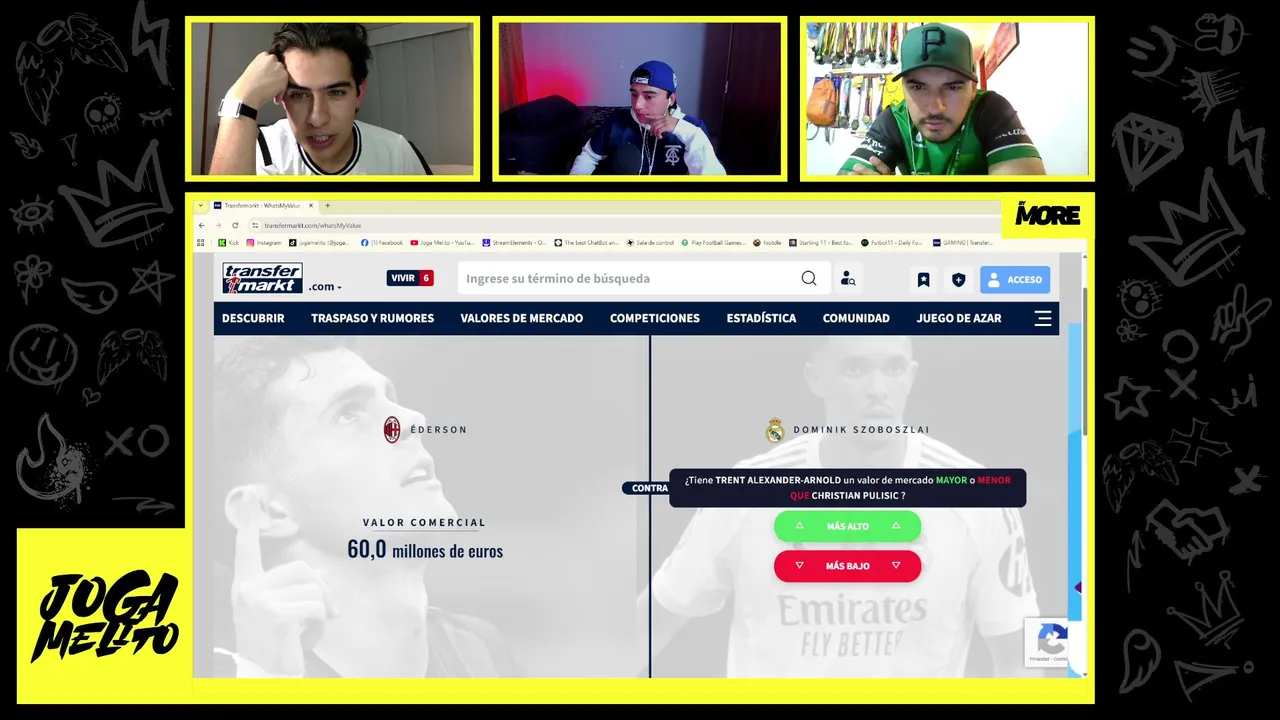
Task: Click the Transfermarkt logo
Action: coord(262,278)
